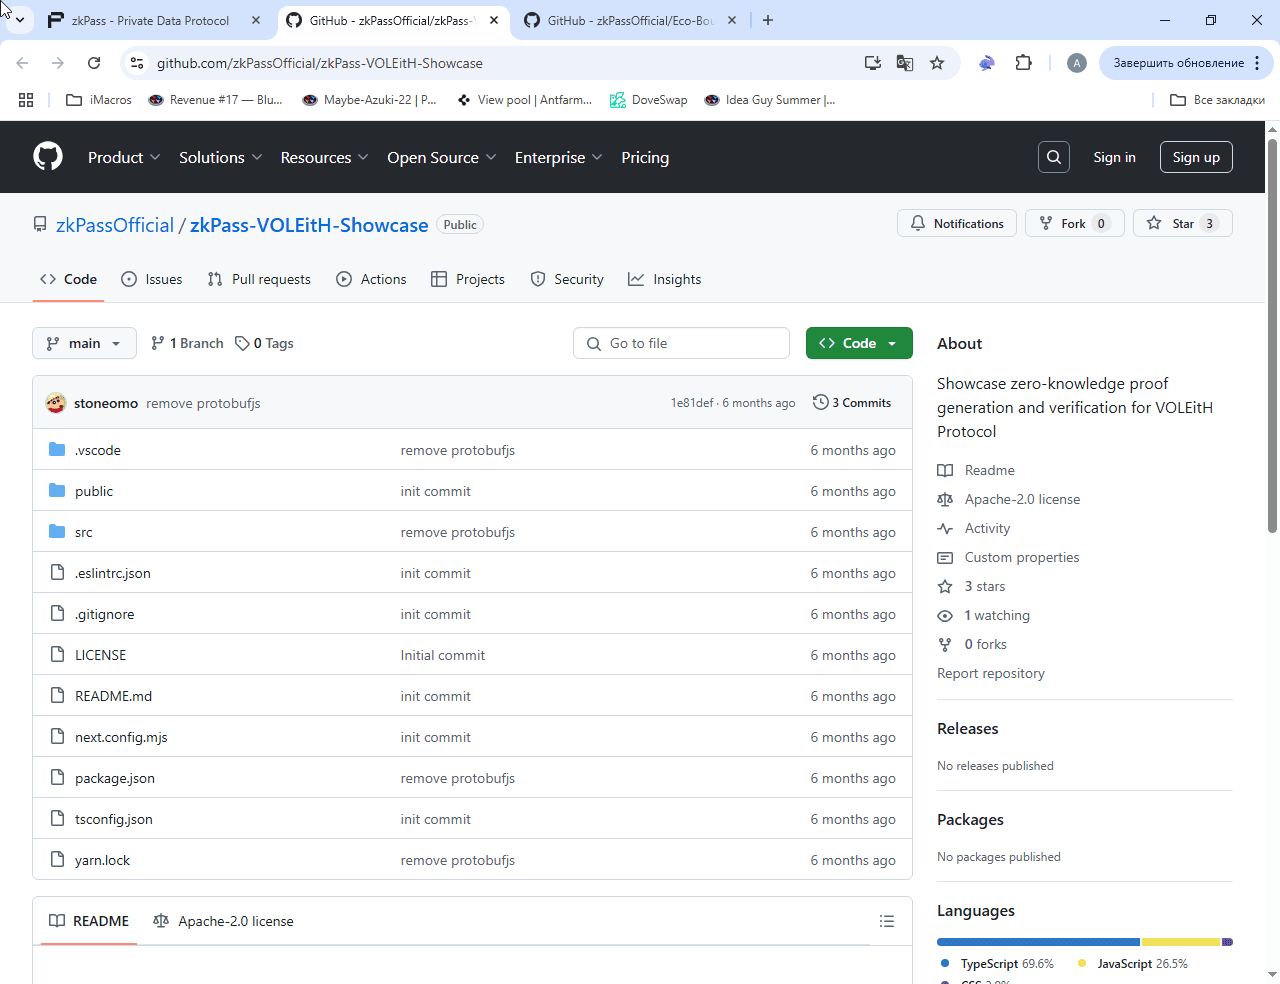Open the tab search chevron in browser
This screenshot has height=984, width=1280.
click(x=19, y=20)
